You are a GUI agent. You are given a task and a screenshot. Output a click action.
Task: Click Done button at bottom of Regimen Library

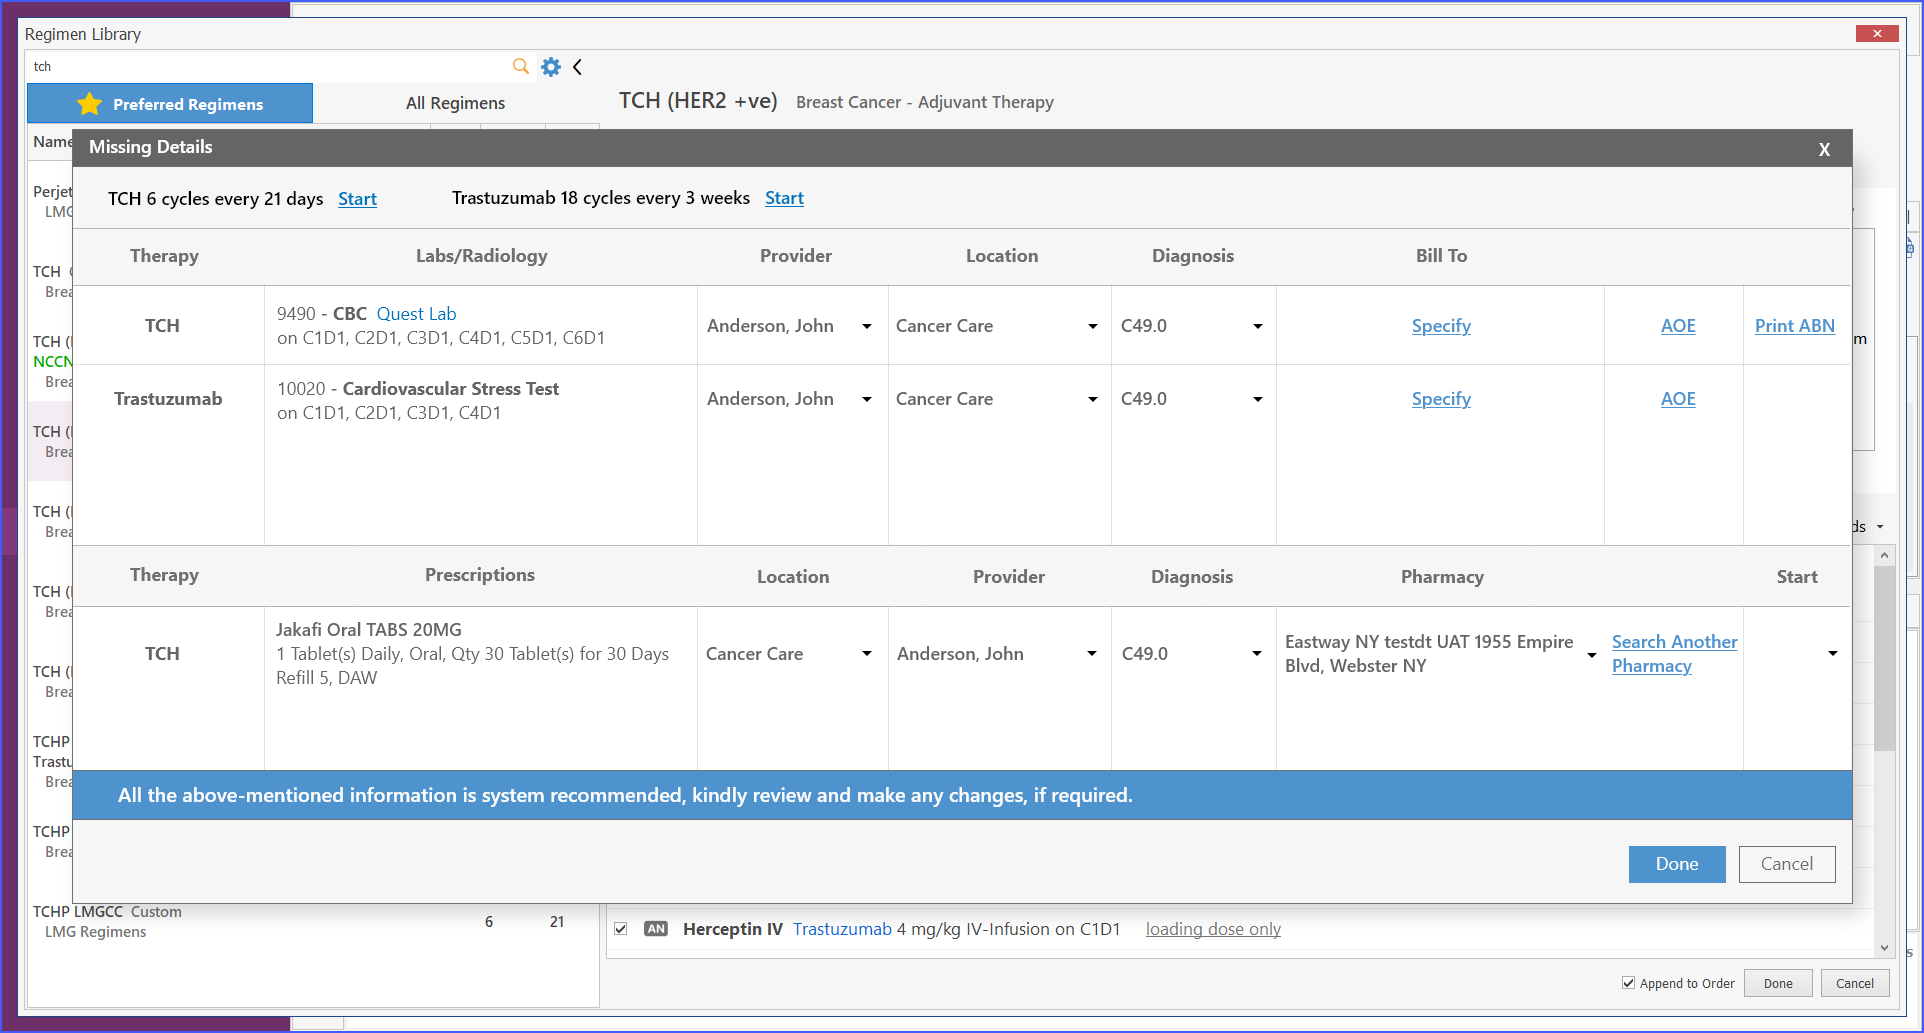1778,983
